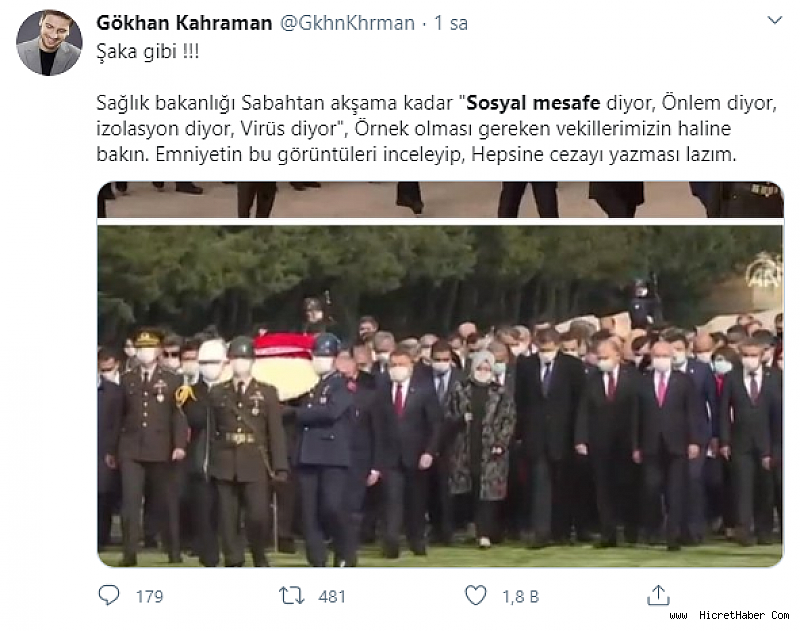Click the red wreath in the photo
Image resolution: width=800 pixels, height=631 pixels.
pos(285,345)
